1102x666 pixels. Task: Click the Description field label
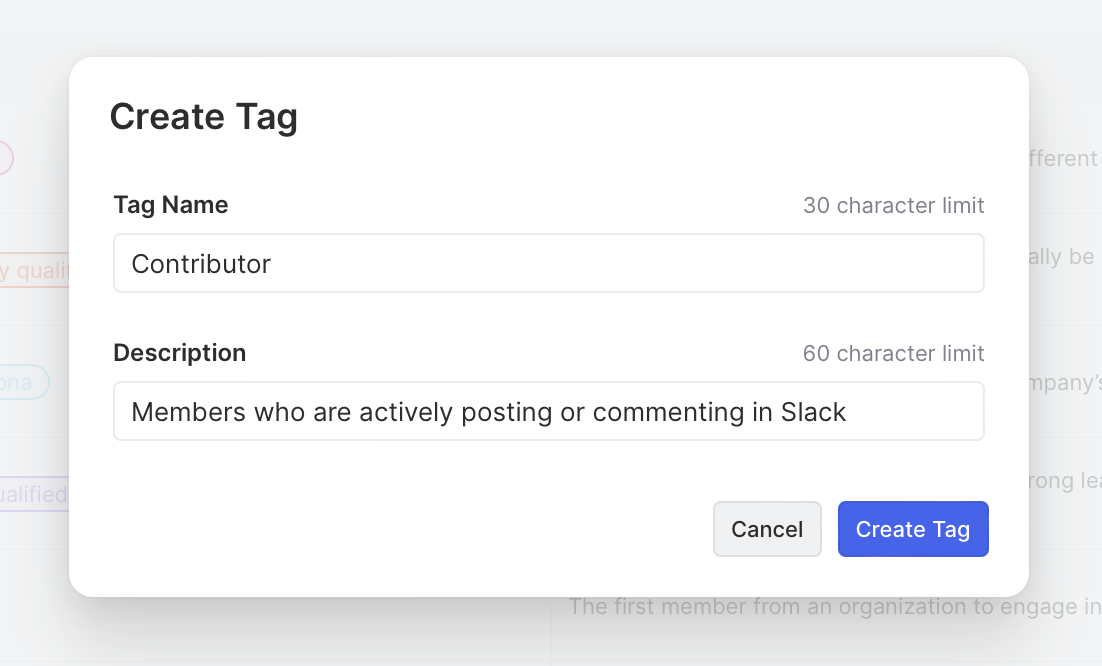coord(179,353)
